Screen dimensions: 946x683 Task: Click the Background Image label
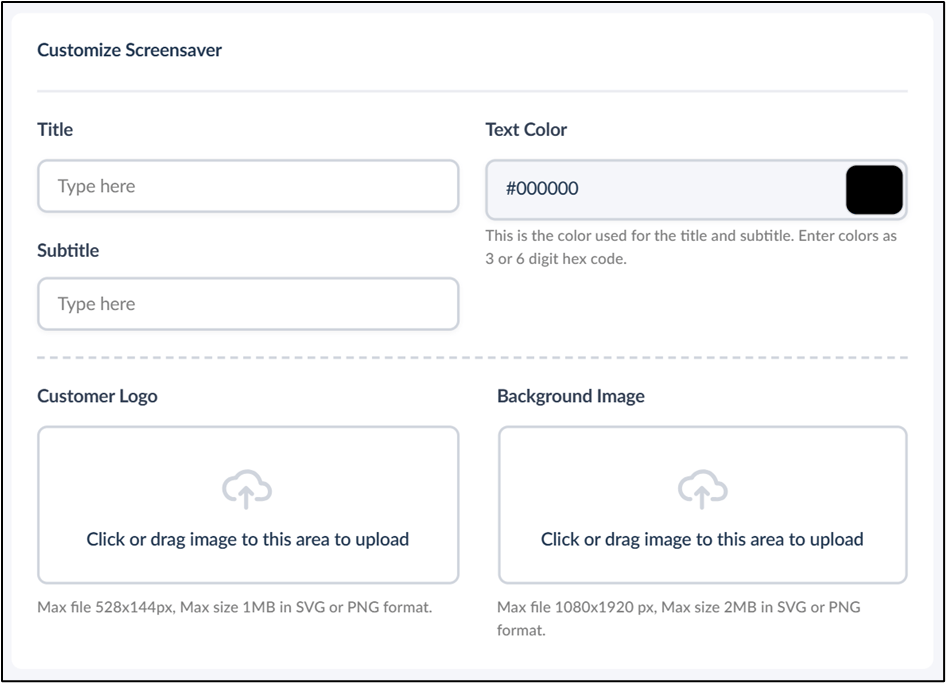pyautogui.click(x=571, y=396)
